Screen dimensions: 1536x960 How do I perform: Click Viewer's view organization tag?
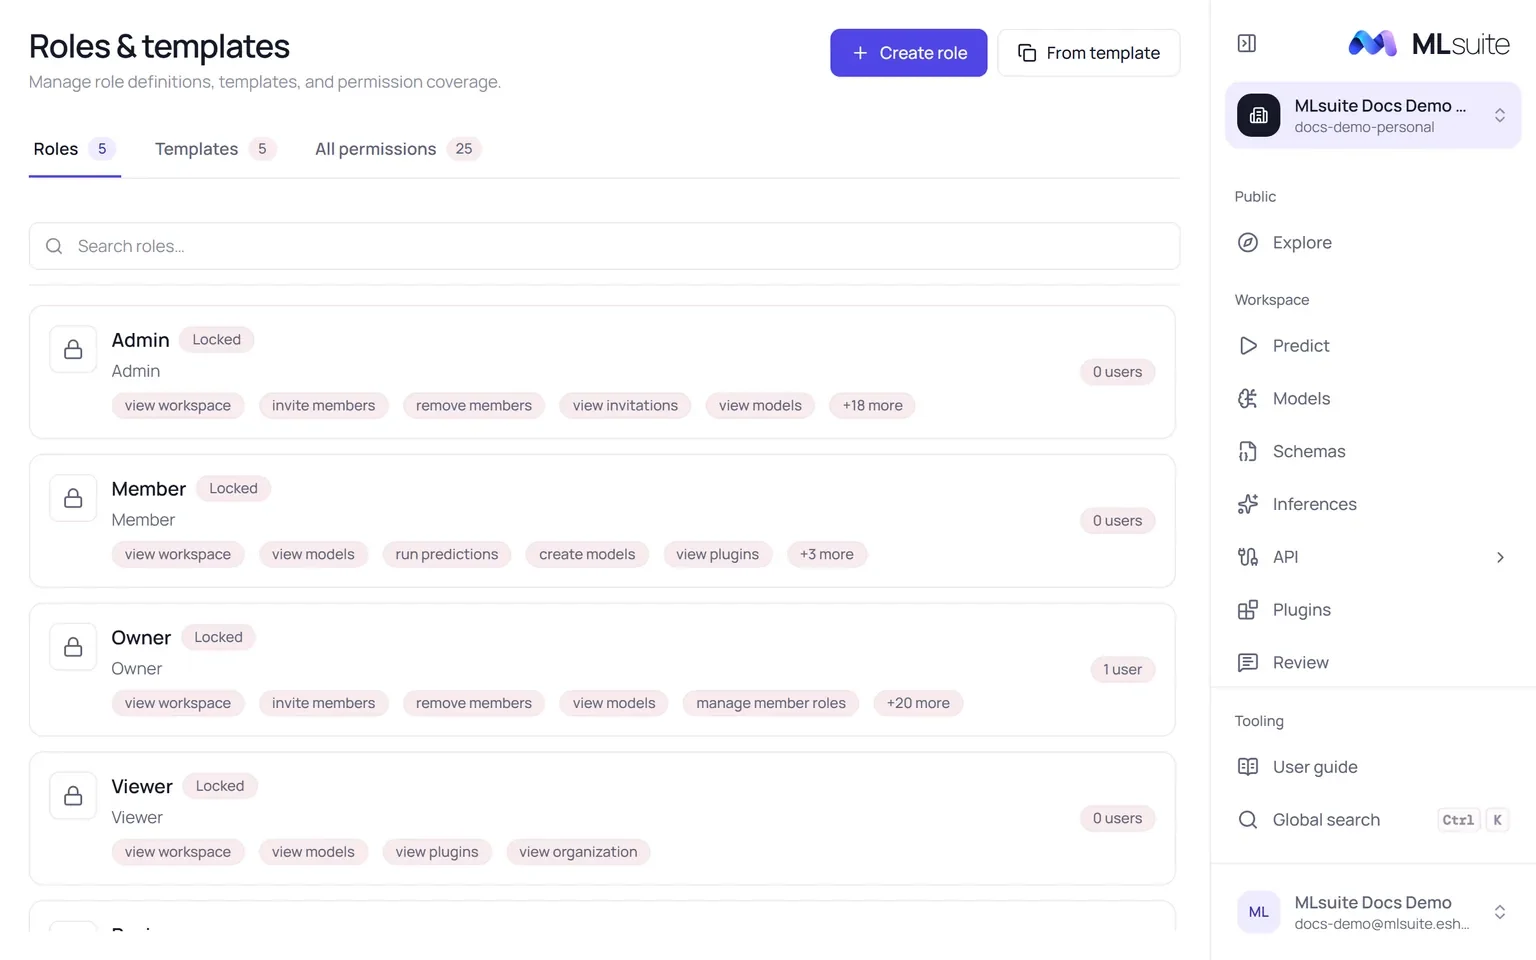tap(578, 852)
